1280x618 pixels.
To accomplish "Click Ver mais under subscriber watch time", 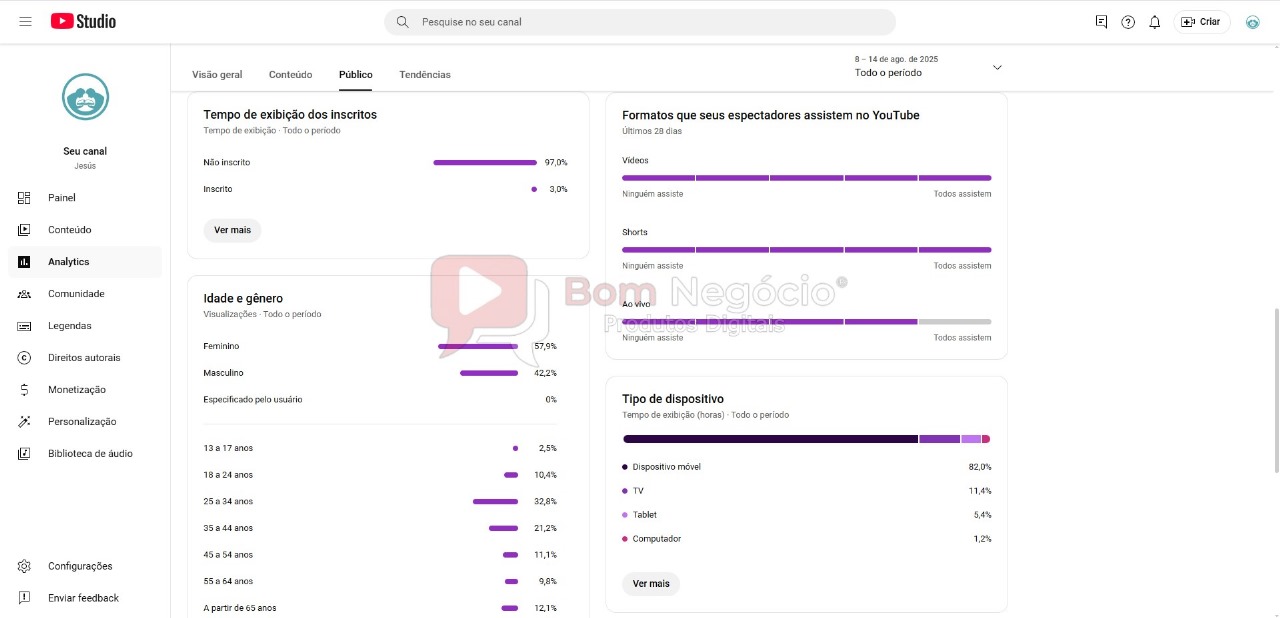I will coord(232,230).
